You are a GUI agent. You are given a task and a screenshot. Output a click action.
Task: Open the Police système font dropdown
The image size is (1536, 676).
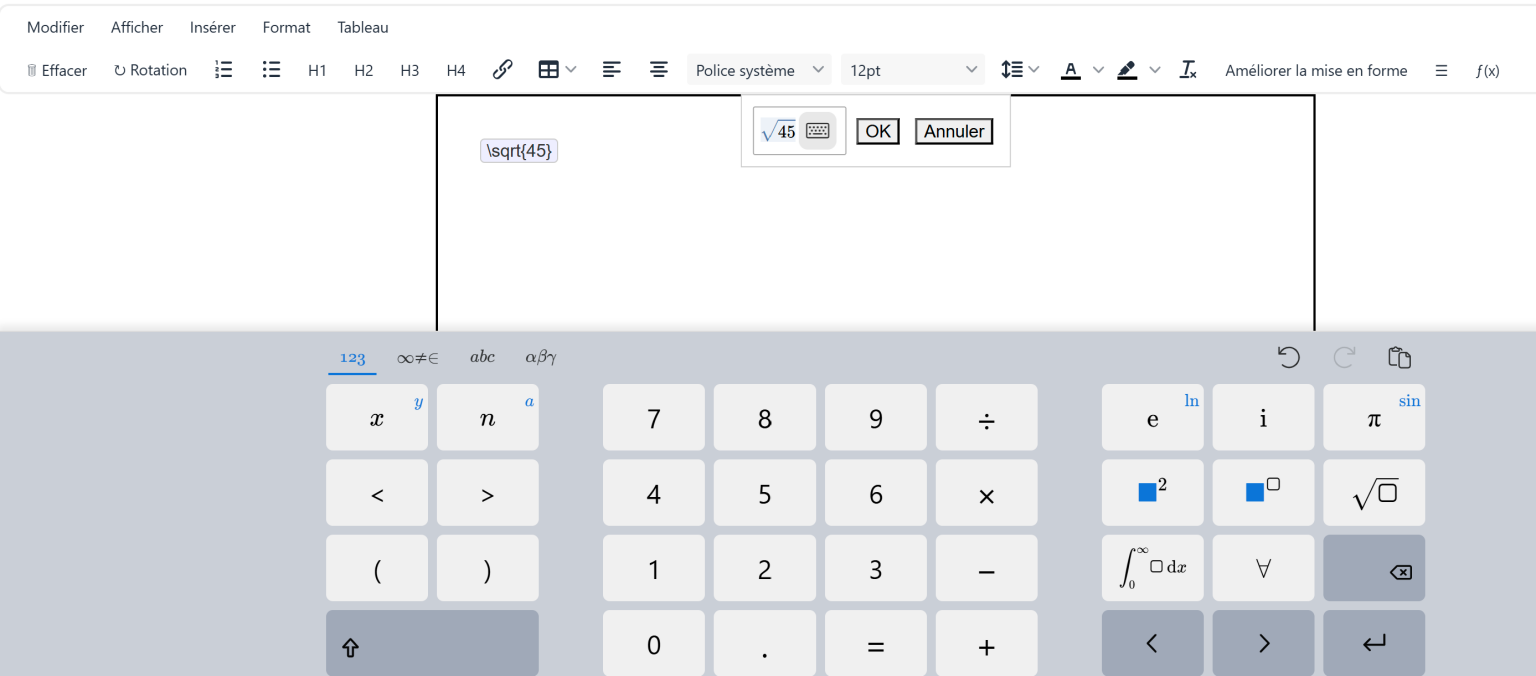coord(758,70)
